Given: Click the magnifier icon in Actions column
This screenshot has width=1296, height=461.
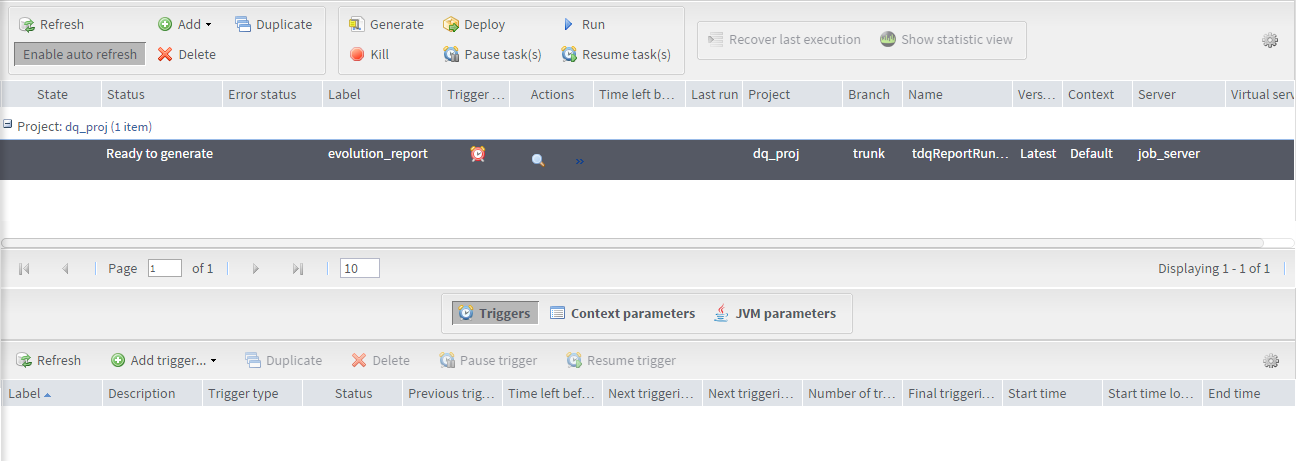Looking at the screenshot, I should tap(538, 160).
